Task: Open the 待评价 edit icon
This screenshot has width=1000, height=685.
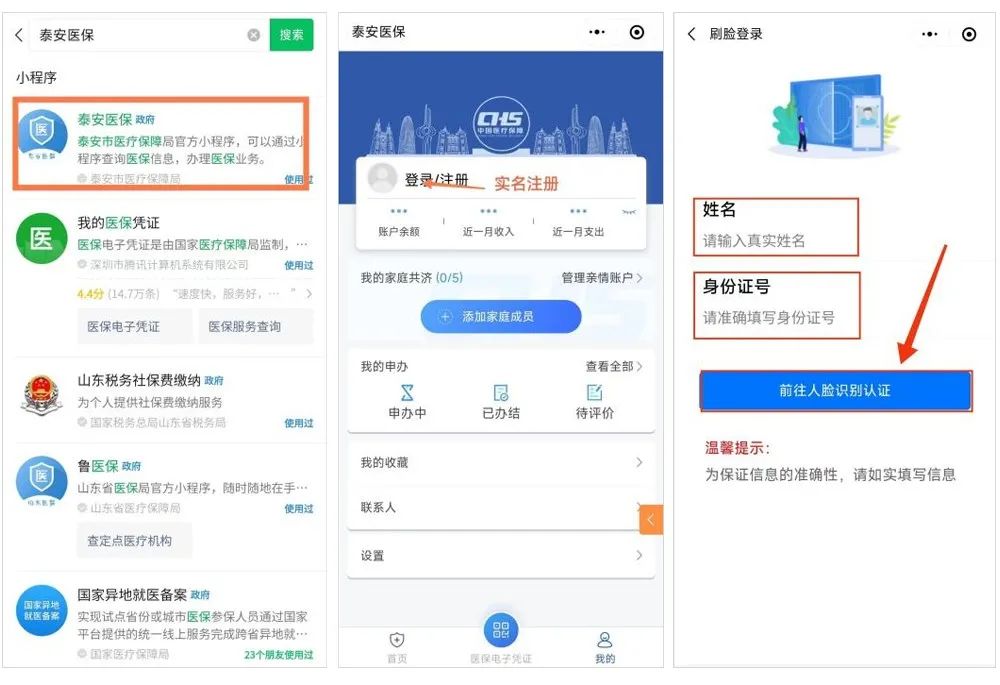Action: pyautogui.click(x=594, y=393)
